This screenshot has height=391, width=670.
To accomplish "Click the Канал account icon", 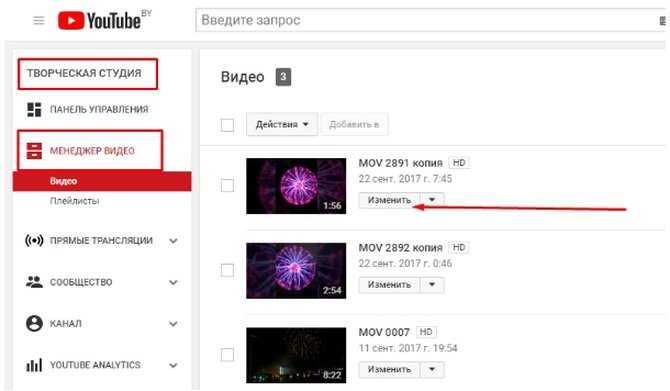I will [x=34, y=323].
